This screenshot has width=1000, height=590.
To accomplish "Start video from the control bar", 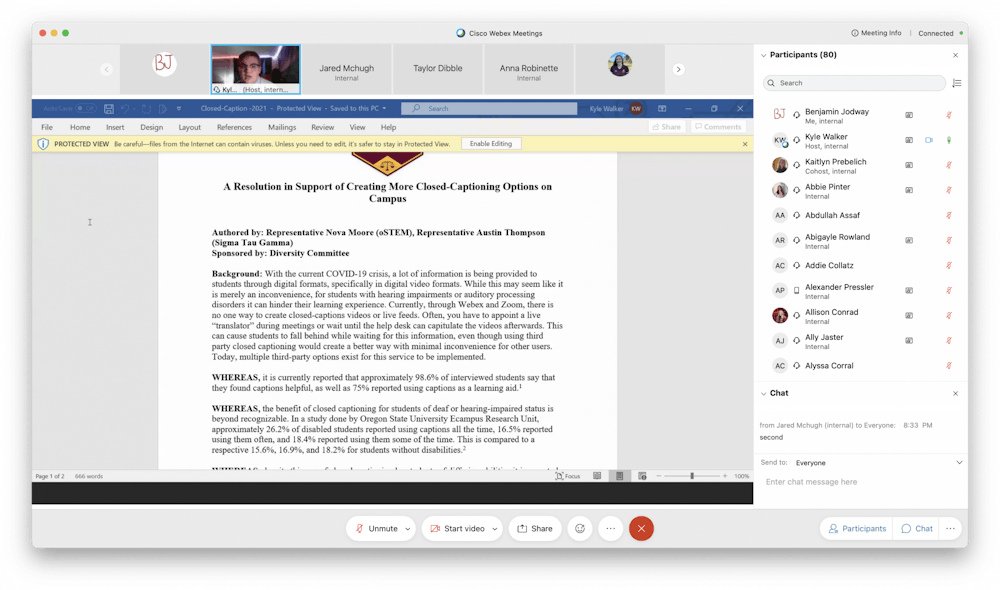I will coord(458,528).
